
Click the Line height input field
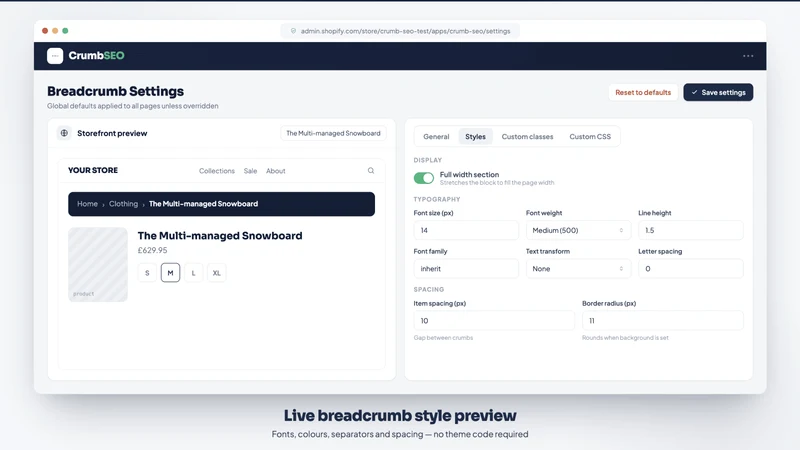[691, 230]
